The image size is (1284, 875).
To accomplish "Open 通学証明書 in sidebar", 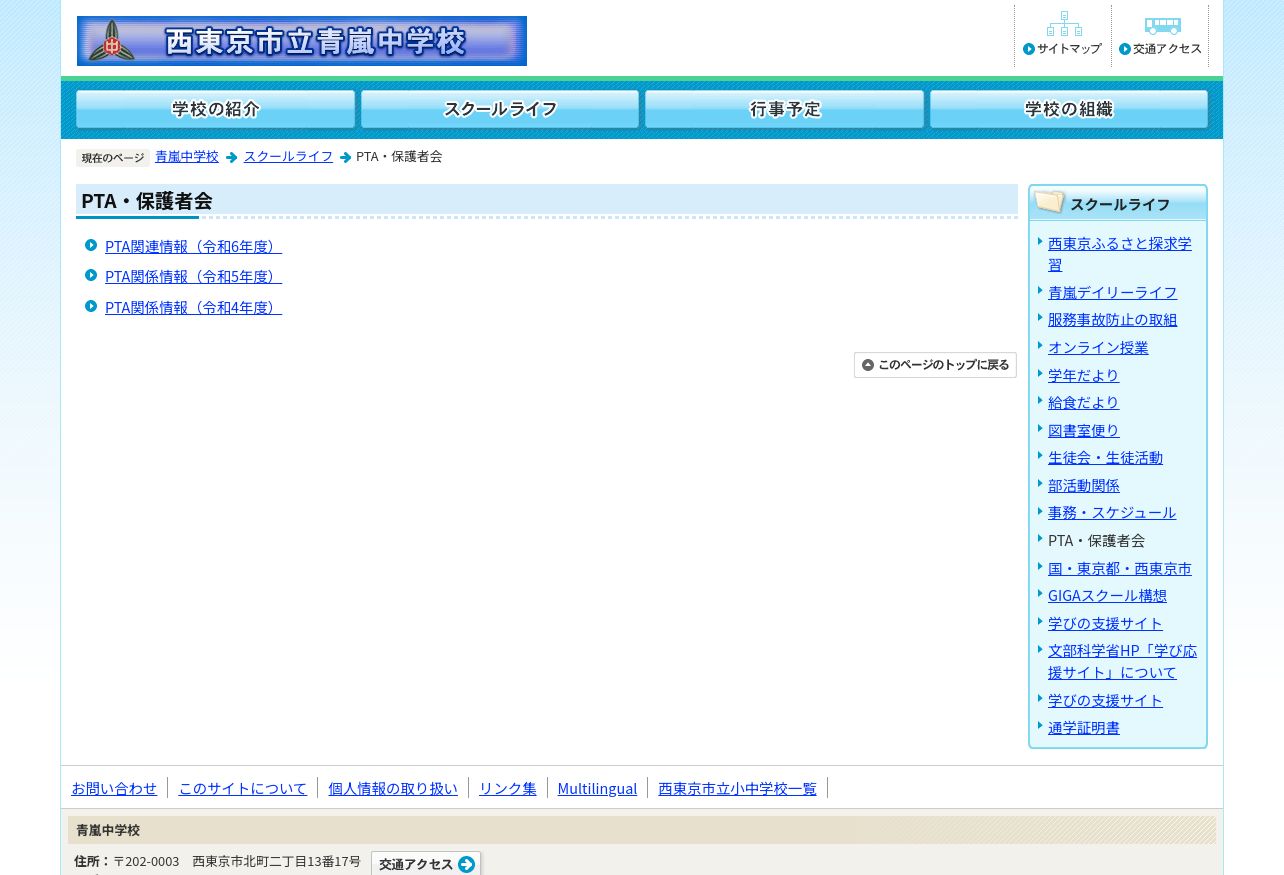I will point(1083,727).
